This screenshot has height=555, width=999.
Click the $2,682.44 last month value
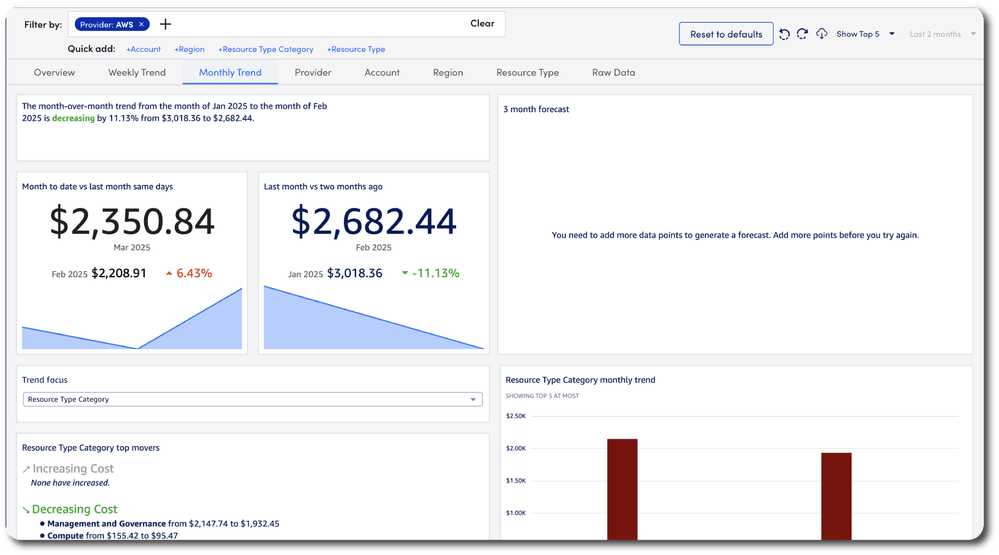pyautogui.click(x=374, y=221)
